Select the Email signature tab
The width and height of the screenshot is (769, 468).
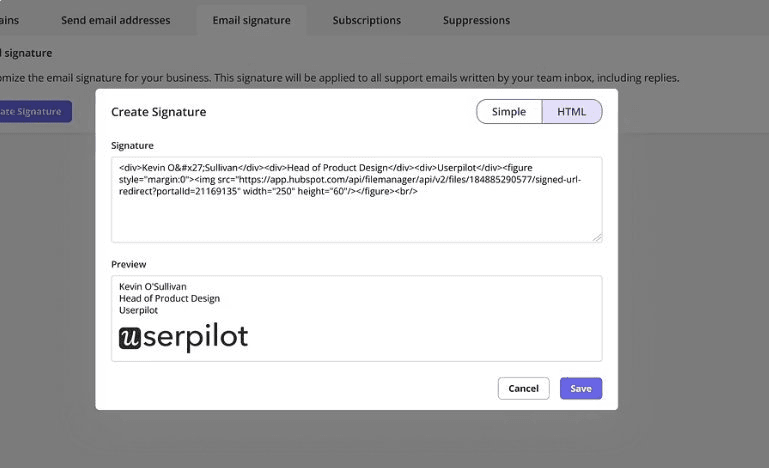[x=251, y=20]
